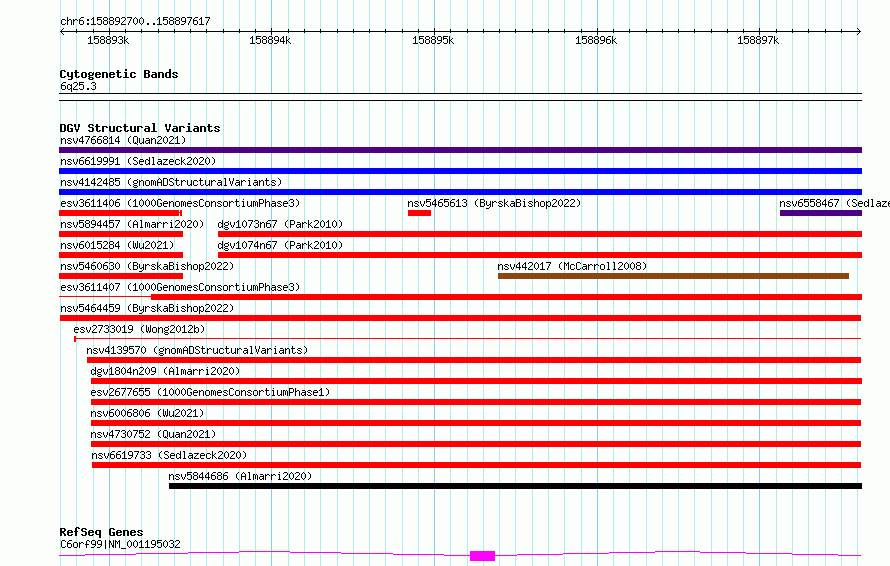Viewport: 890px width, 566px height.
Task: Open nsv4730752 (Quan2021) label
Action: point(153,434)
